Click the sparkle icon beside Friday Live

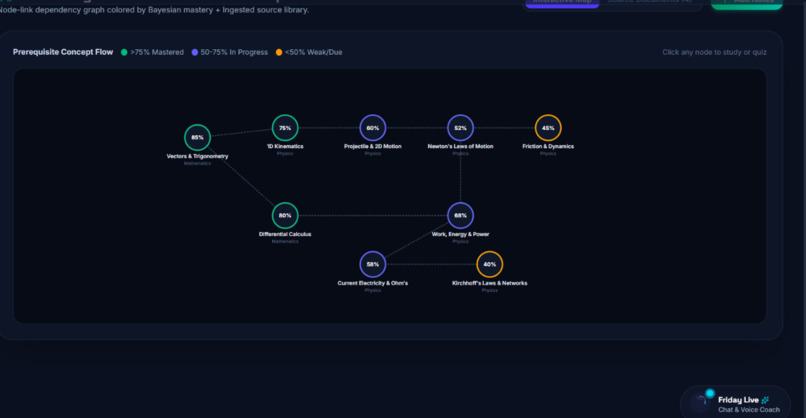click(x=765, y=399)
